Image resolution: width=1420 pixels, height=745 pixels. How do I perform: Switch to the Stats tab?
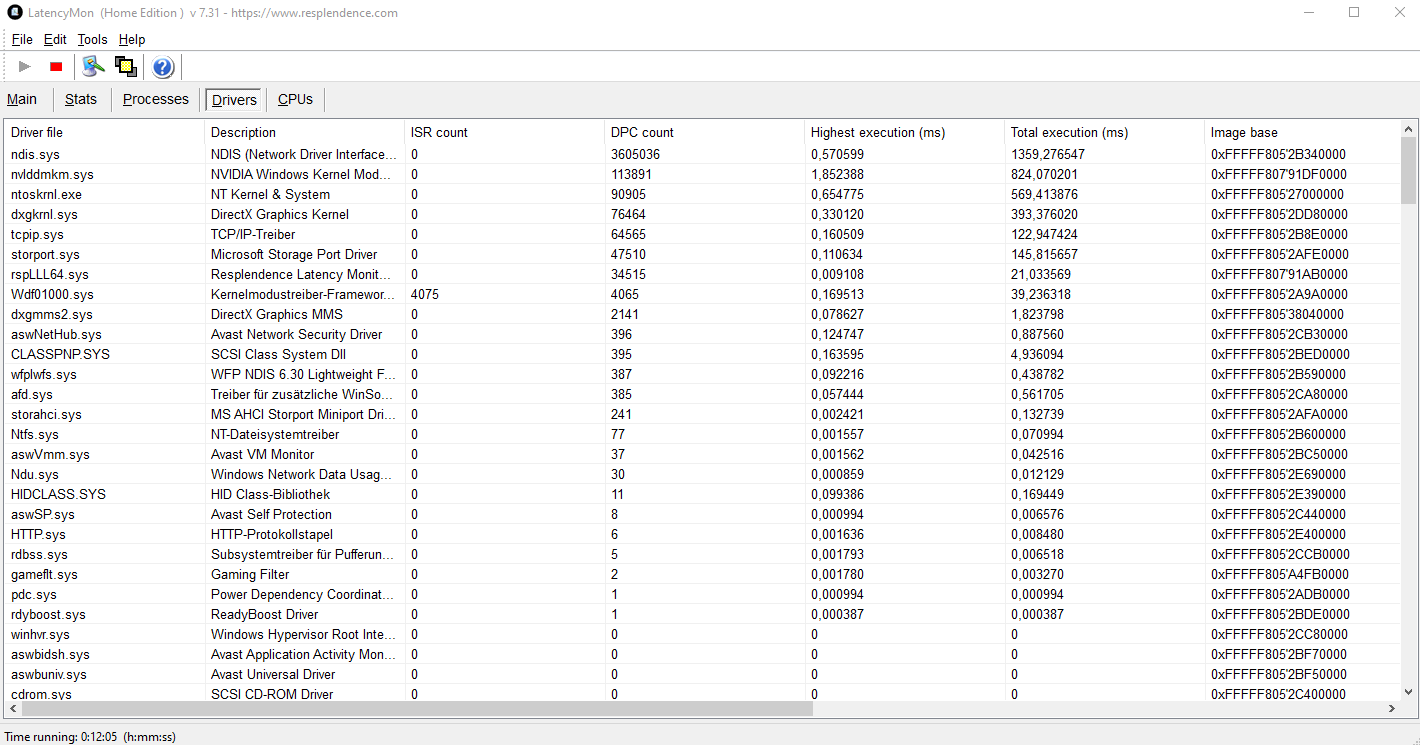(x=81, y=99)
